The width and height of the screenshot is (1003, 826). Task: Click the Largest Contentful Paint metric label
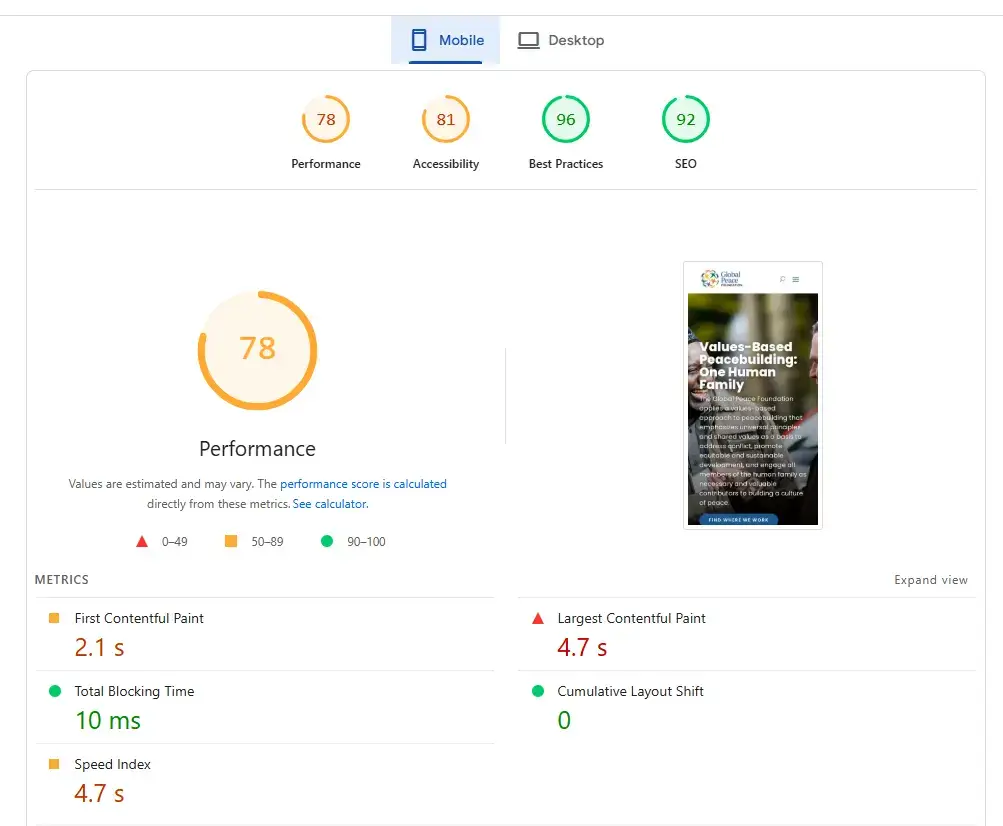631,619
